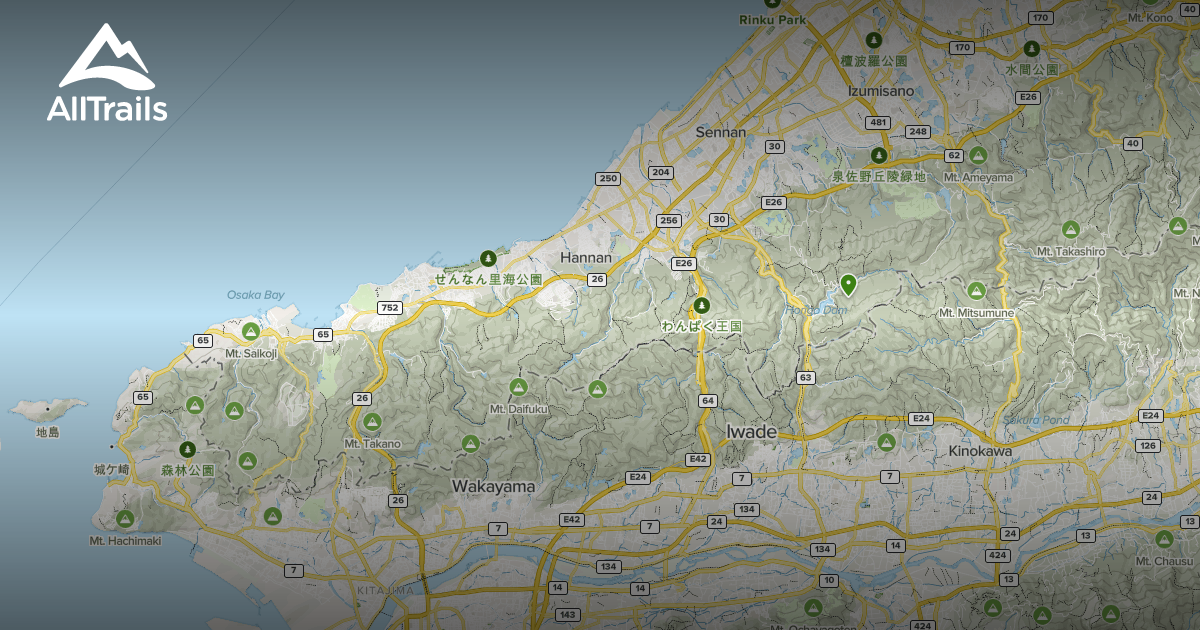Select the tree icon at 森林公園
1200x630 pixels.
[186, 448]
